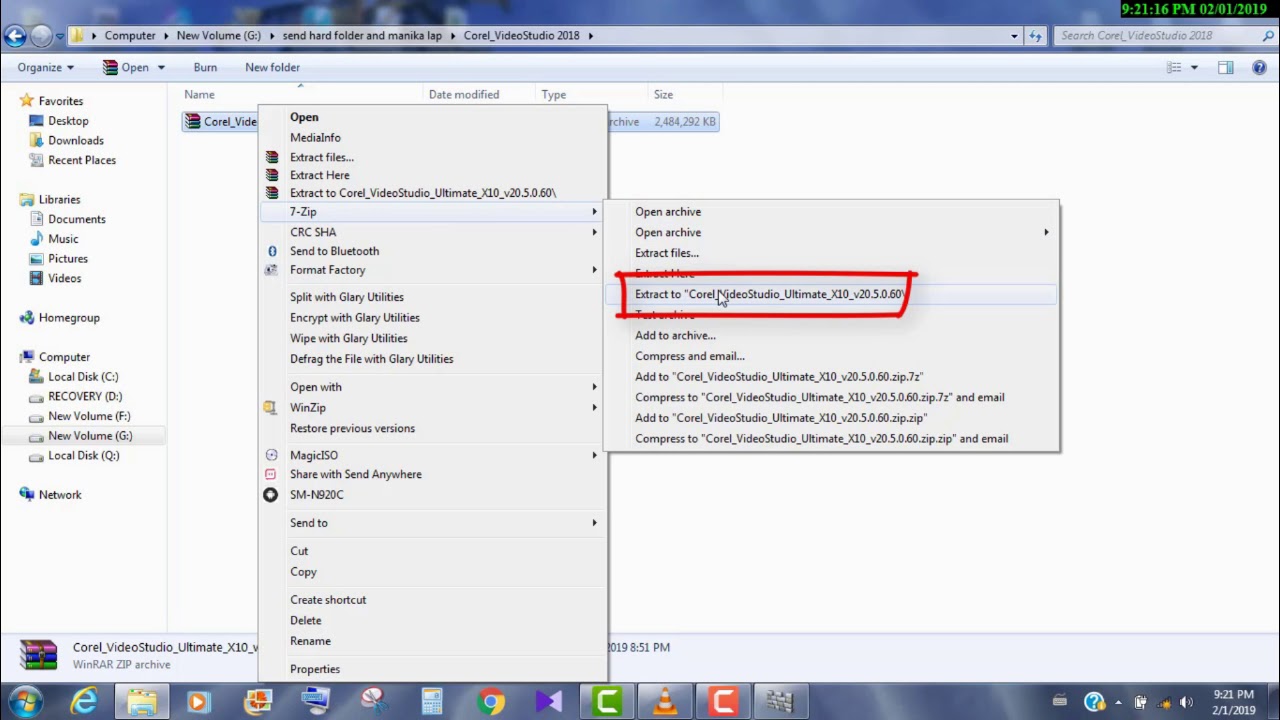Select Local Disk (C:) in navigation pane

click(x=83, y=377)
